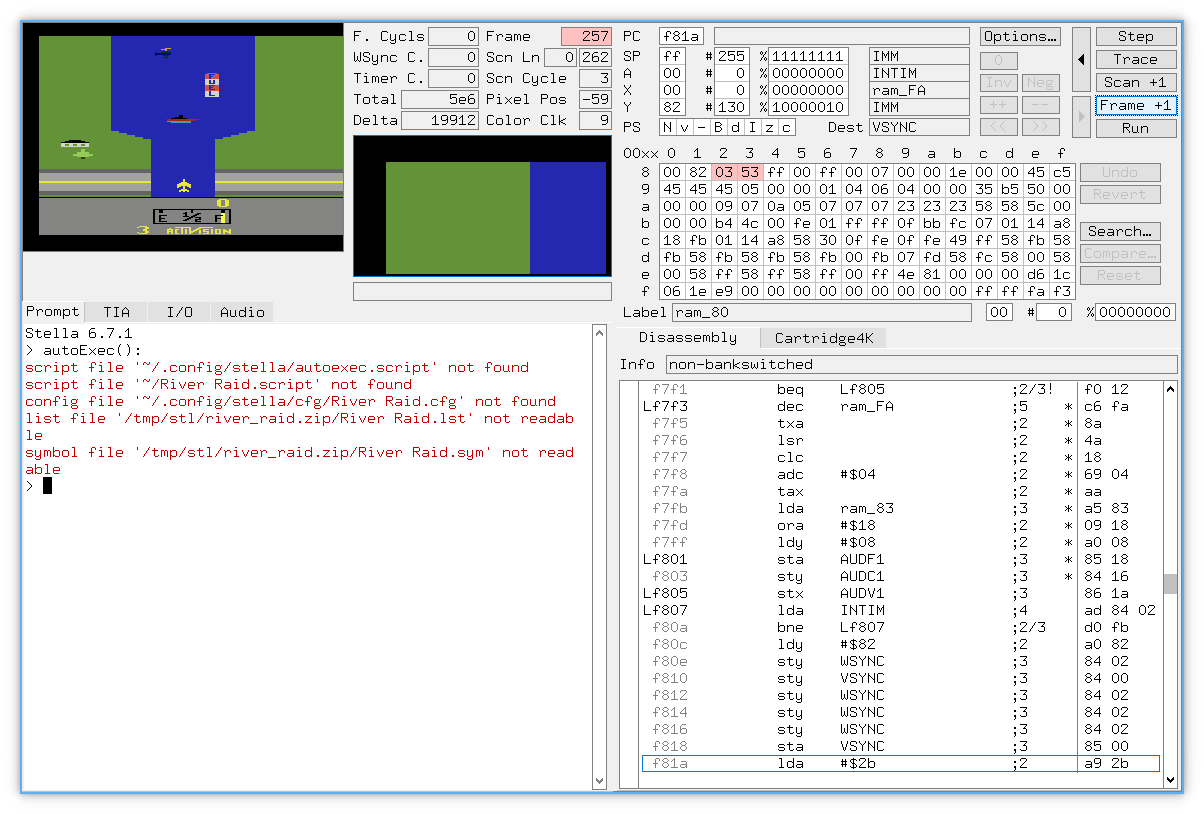Toggle the unused '-' flag in PS
Screen dimensions: 1204x814
(x=702, y=127)
